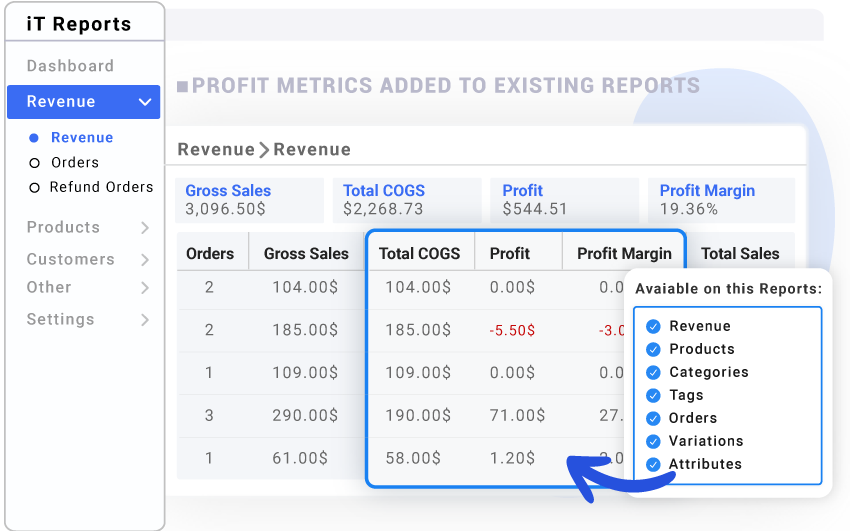Toggle the Variations report checkmark
850x531 pixels.
pyautogui.click(x=653, y=442)
